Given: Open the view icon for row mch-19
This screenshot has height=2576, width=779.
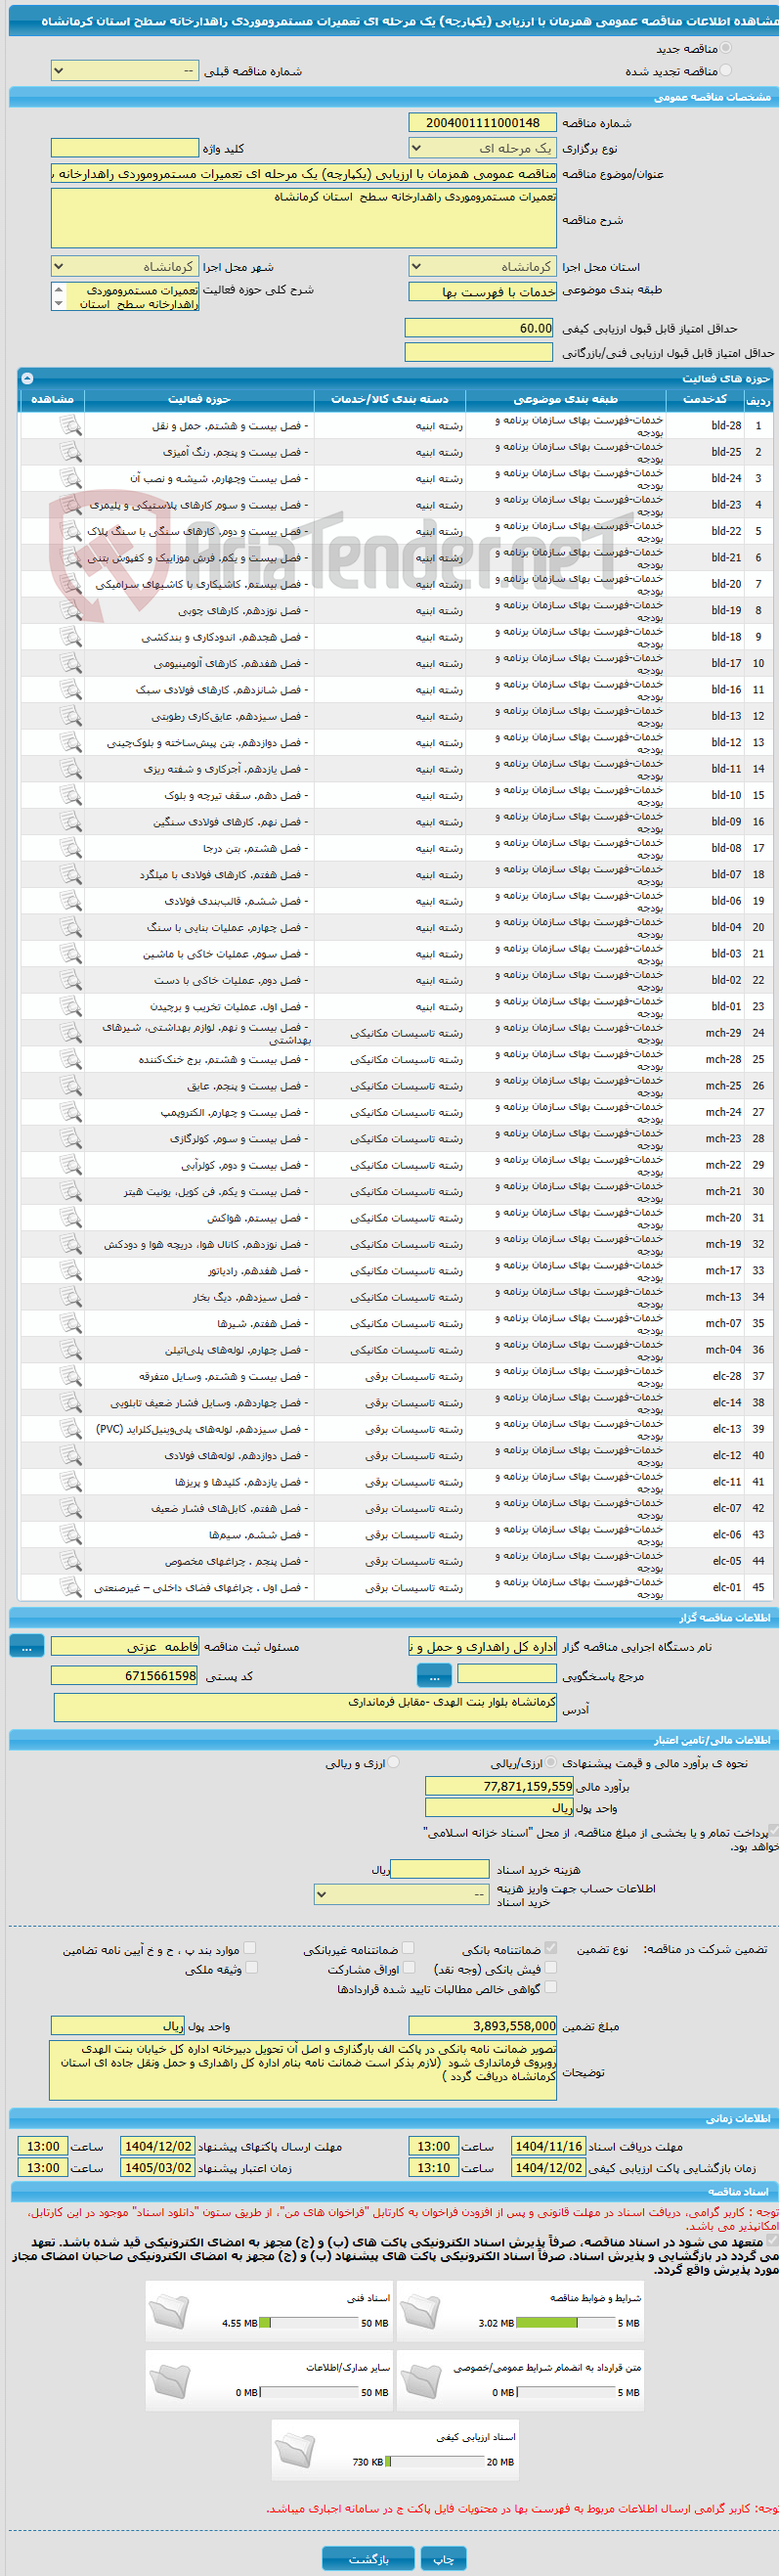Looking at the screenshot, I should coord(70,1244).
